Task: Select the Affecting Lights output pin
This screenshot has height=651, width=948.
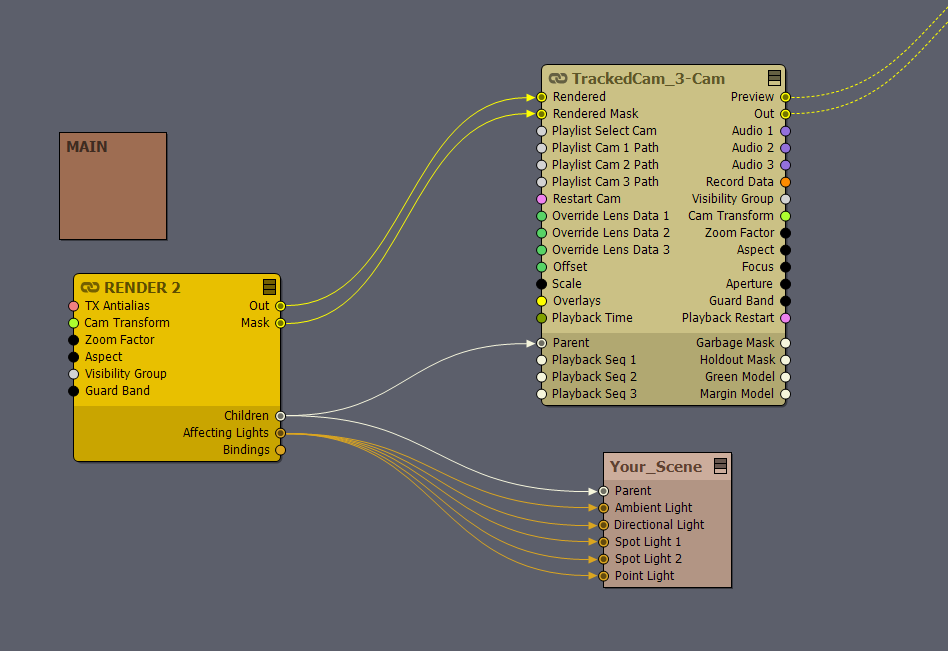Action: 280,433
